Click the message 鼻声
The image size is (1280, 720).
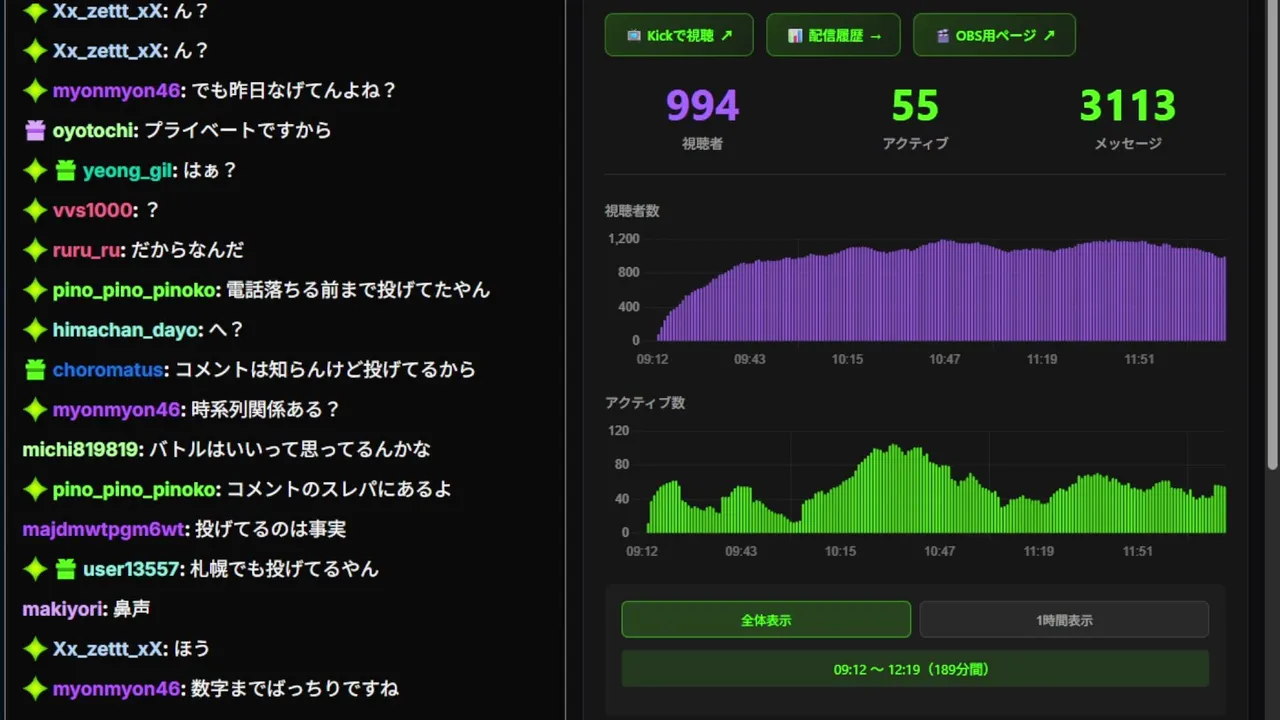131,609
